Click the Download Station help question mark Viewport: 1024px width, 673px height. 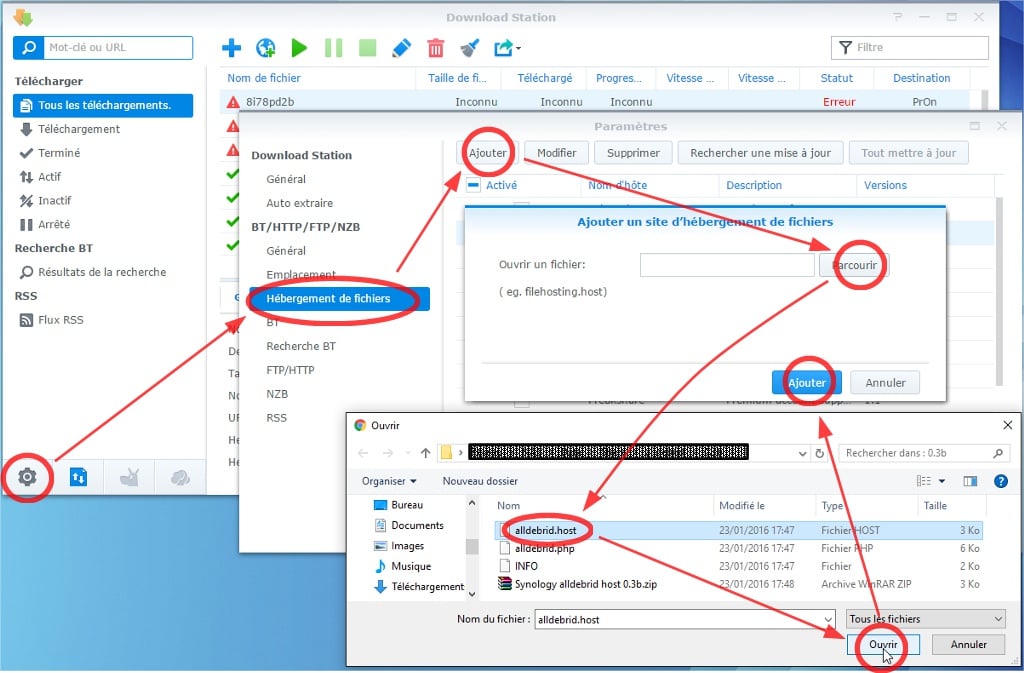point(897,17)
